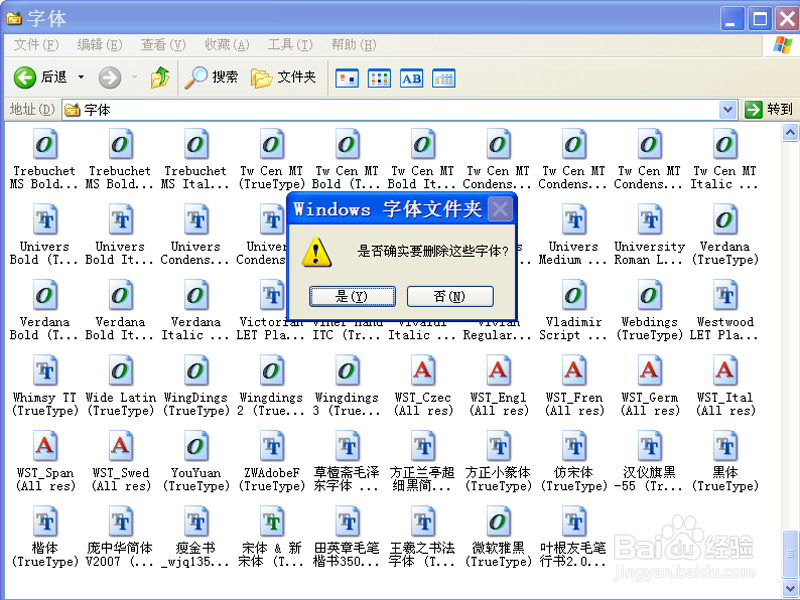The image size is (800, 600).
Task: Select the Univers Medium font icon
Action: point(574,220)
